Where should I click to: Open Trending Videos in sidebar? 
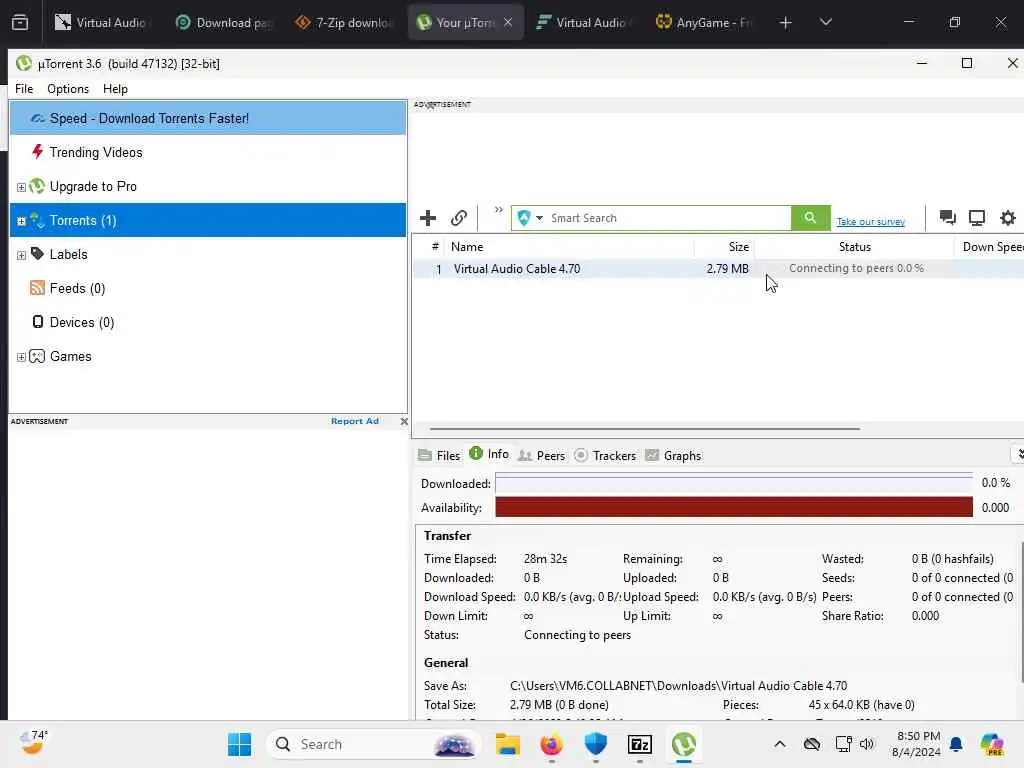click(96, 152)
